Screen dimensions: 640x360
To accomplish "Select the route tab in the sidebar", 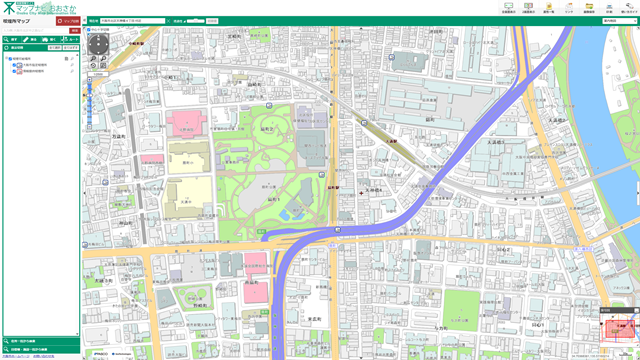I will coord(70,40).
